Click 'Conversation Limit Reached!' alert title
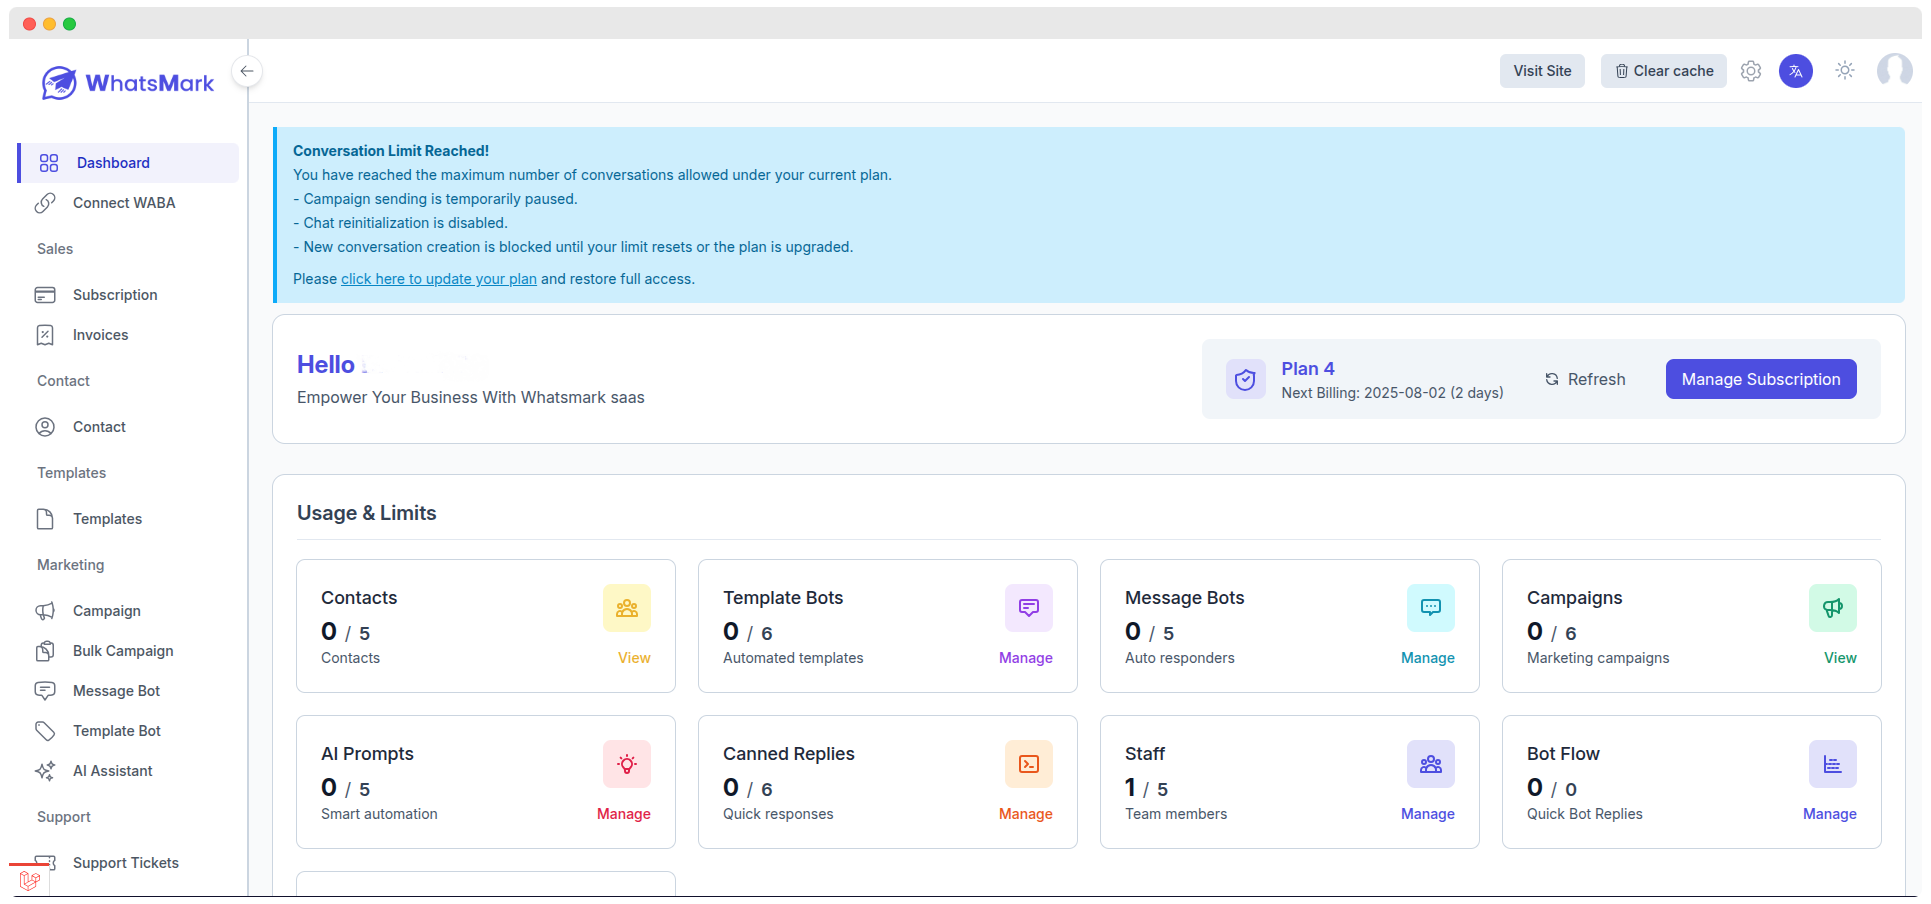Viewport: 1931px width, 904px height. point(391,151)
